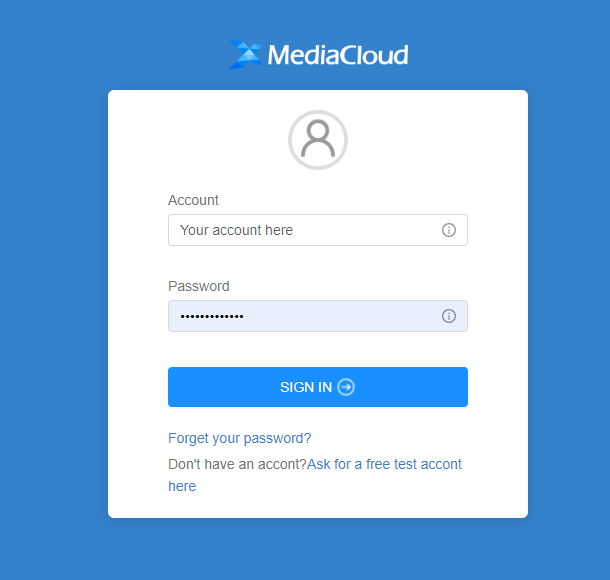Click the user avatar silhouette icon
610x580 pixels.
(x=318, y=138)
